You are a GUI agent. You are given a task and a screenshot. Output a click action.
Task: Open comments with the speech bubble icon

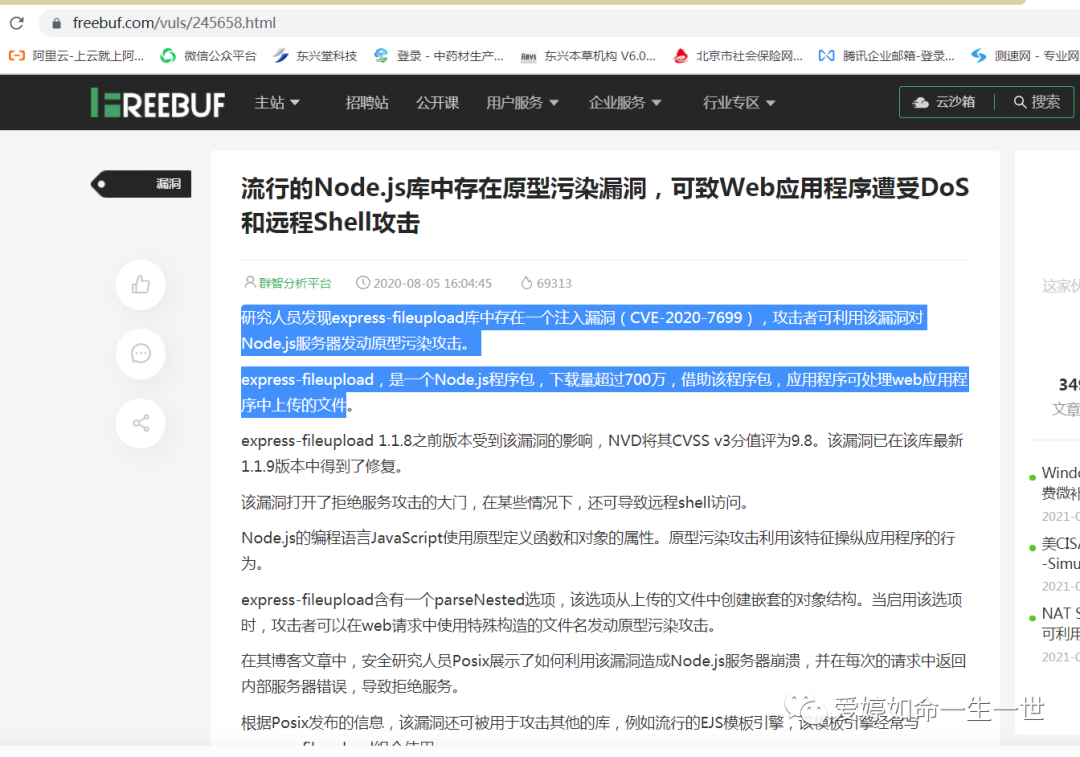click(x=141, y=353)
